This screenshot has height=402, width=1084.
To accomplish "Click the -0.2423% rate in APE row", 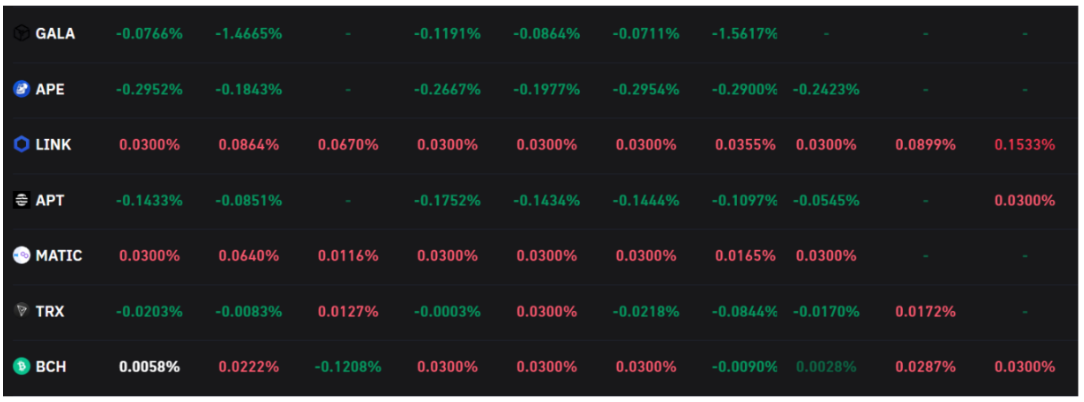I will (826, 89).
